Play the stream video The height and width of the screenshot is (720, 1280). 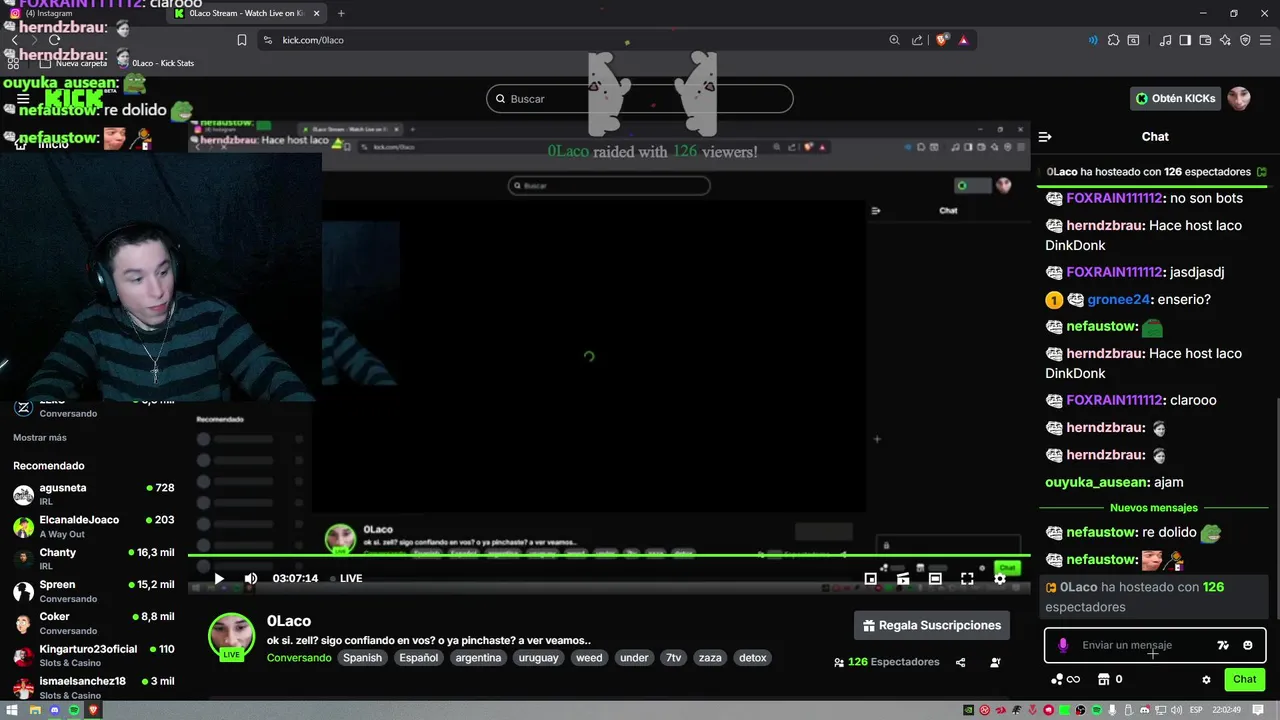pyautogui.click(x=219, y=578)
